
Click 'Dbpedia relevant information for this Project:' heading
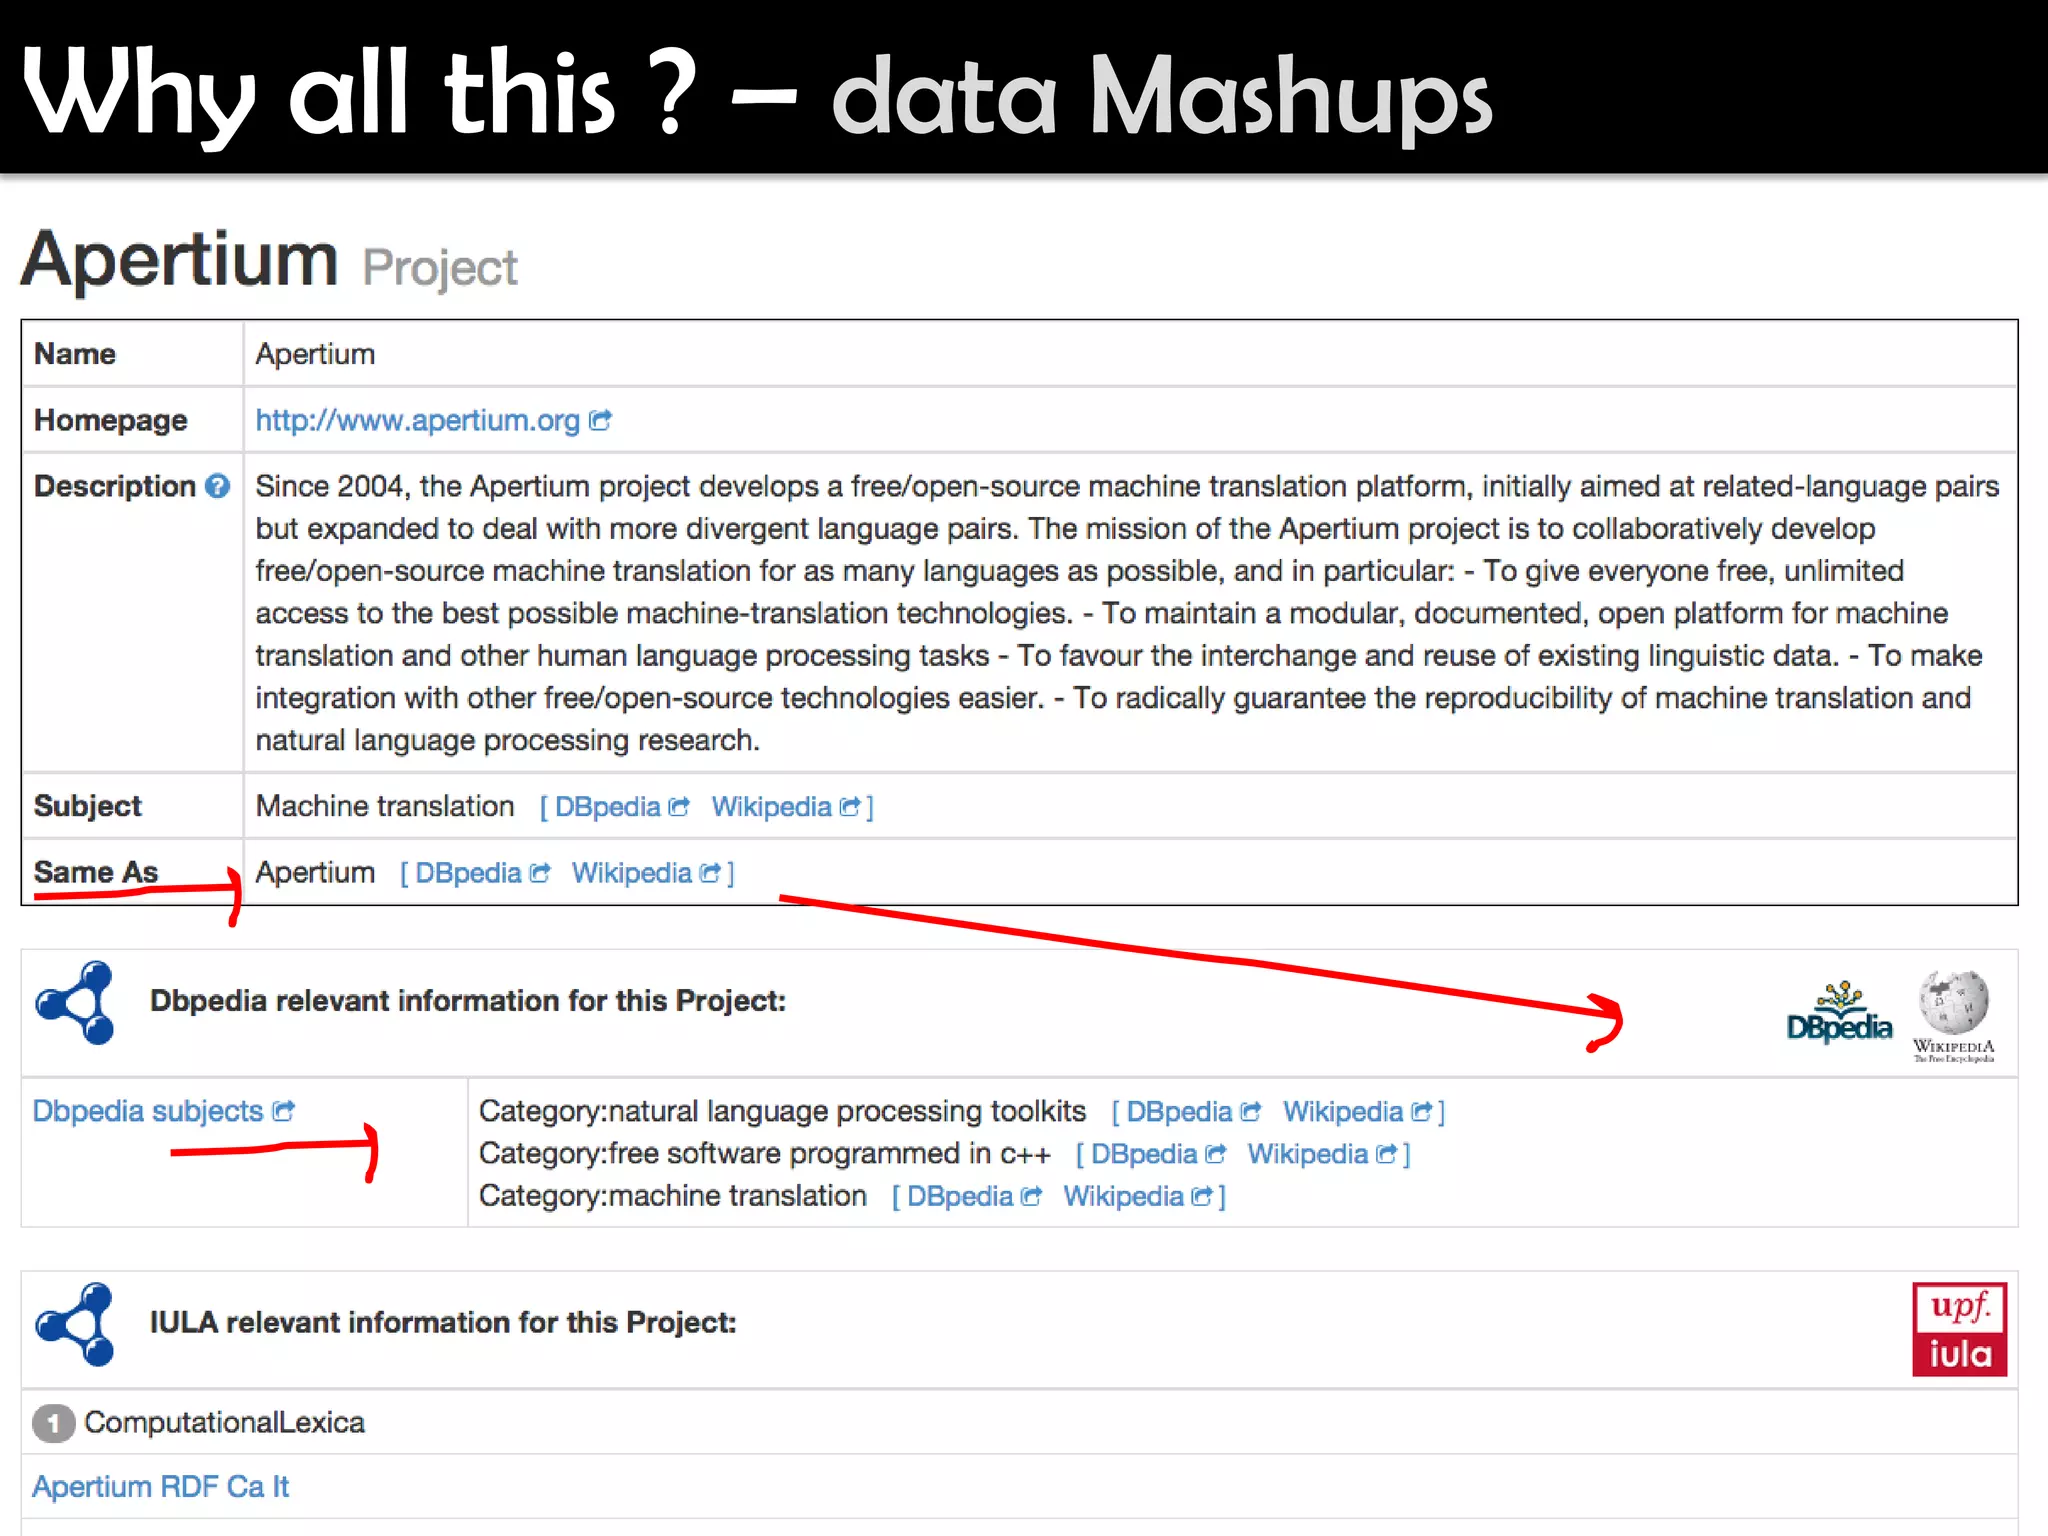468,1001
